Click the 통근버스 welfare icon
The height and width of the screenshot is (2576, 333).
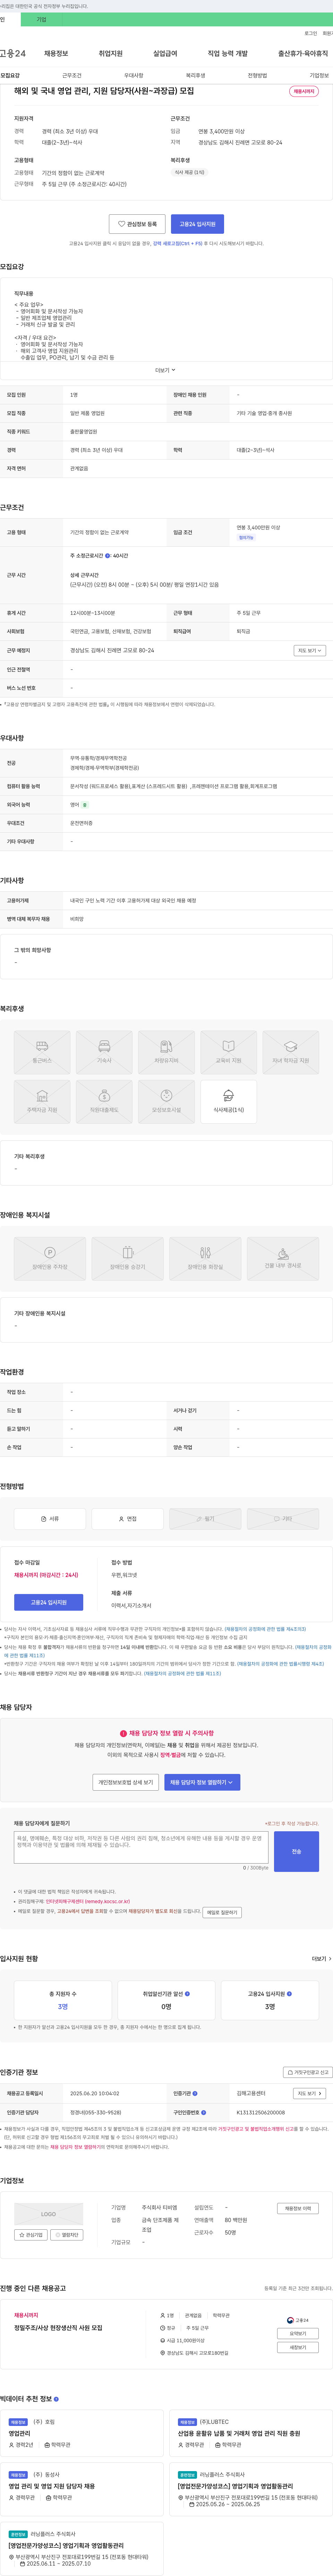coord(42,1052)
